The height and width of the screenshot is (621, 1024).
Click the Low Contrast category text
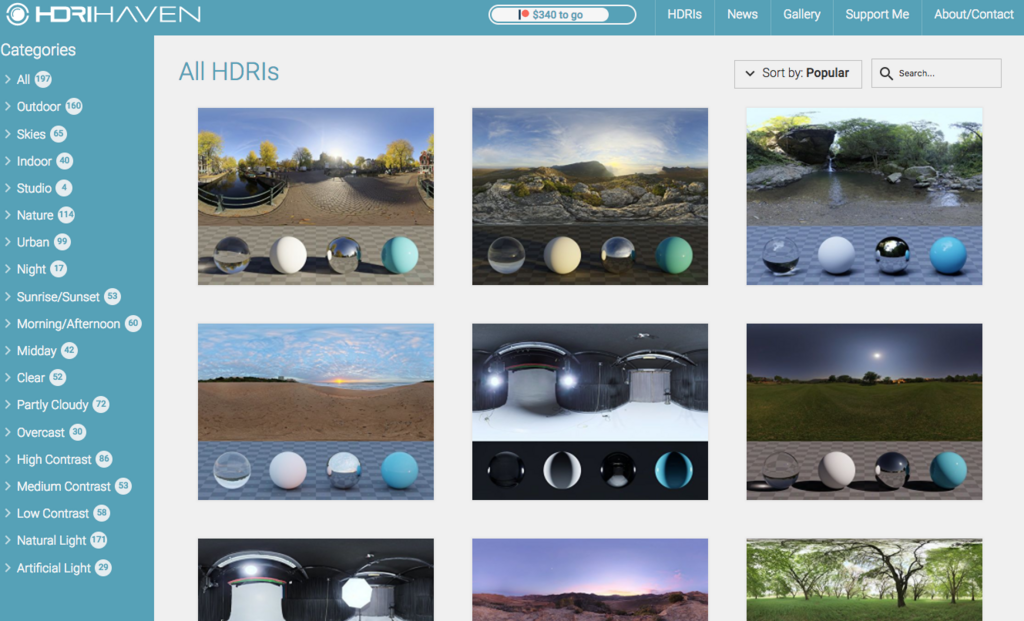point(52,513)
